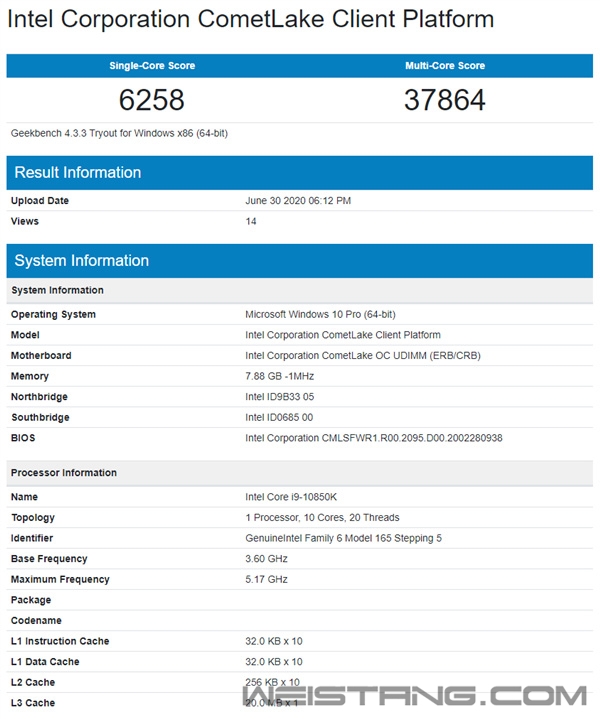Click the blue System Information section header
This screenshot has width=600, height=719.
coord(81,261)
